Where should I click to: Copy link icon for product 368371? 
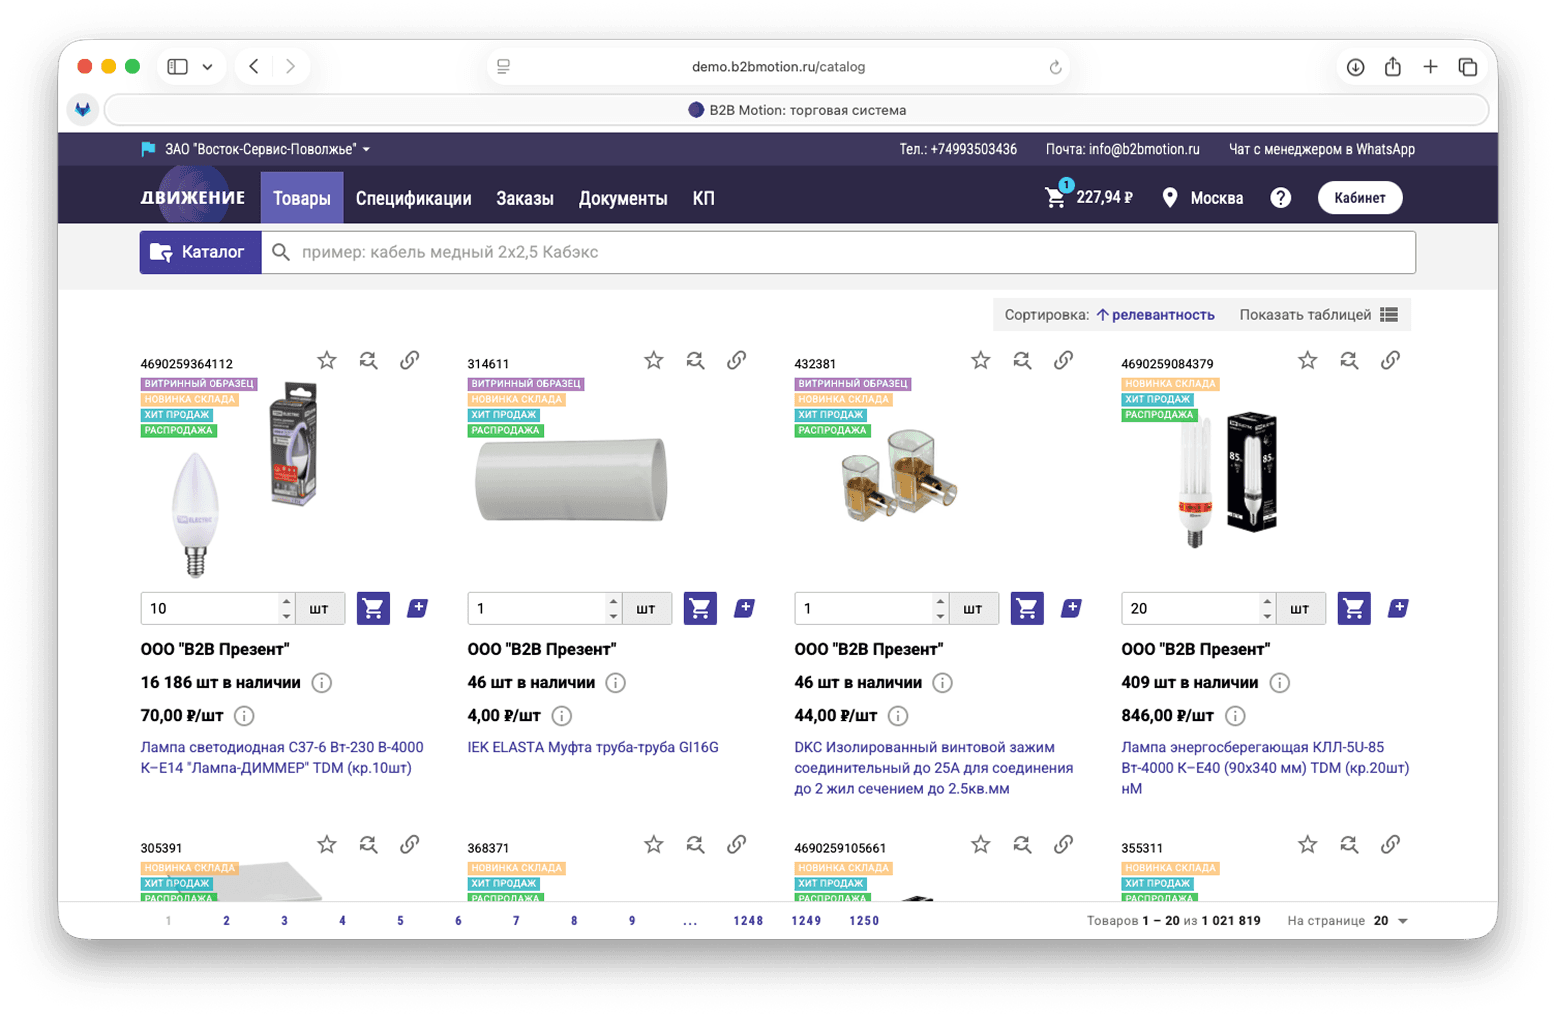tap(736, 845)
